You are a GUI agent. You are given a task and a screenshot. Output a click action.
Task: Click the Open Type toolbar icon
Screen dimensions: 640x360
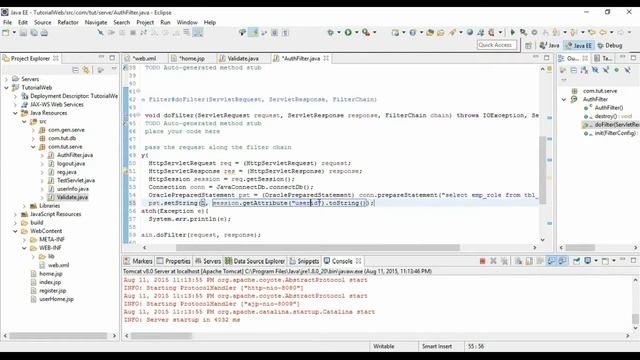click(430, 33)
